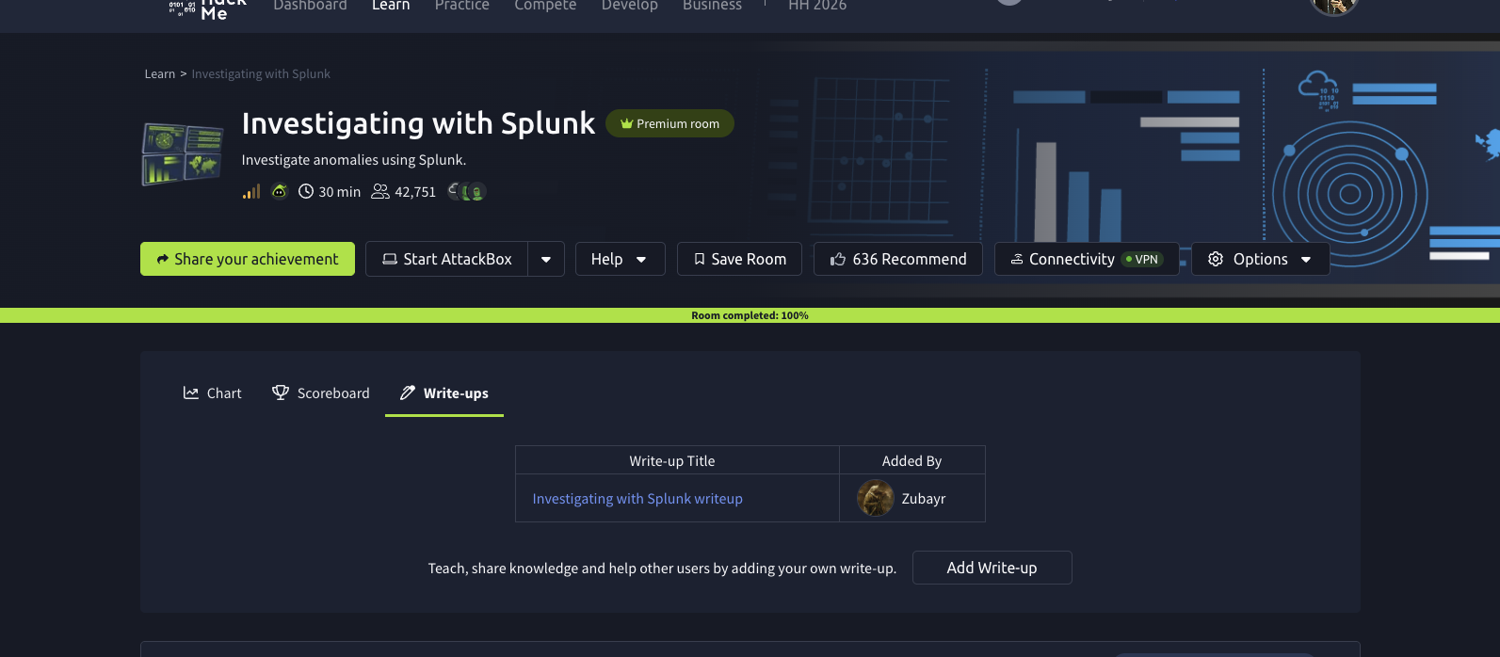Click the Investigating with Splunk breadcrumb text
The width and height of the screenshot is (1500, 657).
[261, 74]
